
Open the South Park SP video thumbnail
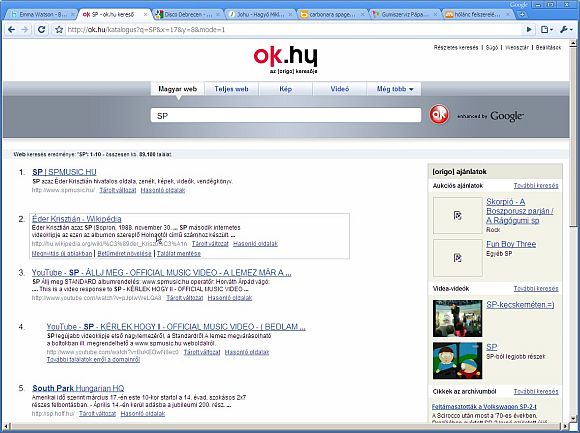pos(458,361)
